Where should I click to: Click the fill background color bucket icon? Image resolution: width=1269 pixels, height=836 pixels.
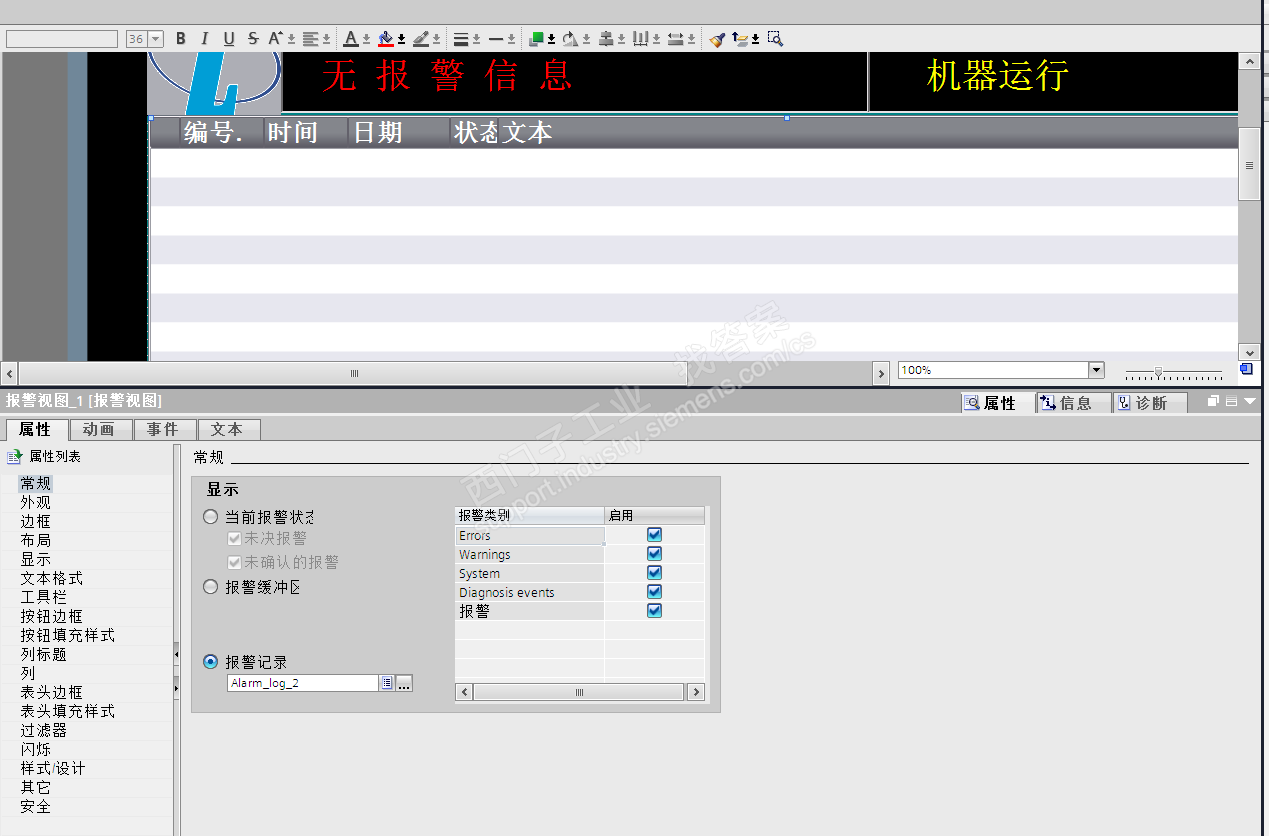tap(386, 39)
